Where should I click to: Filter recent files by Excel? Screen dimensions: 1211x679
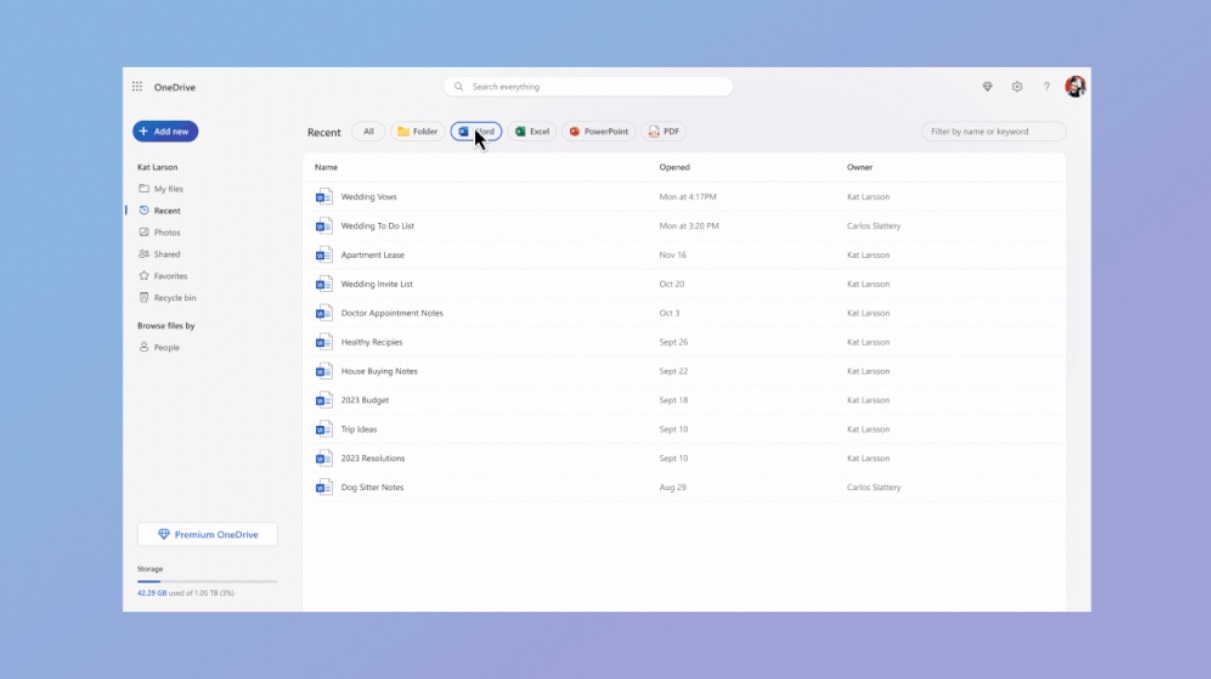point(532,132)
